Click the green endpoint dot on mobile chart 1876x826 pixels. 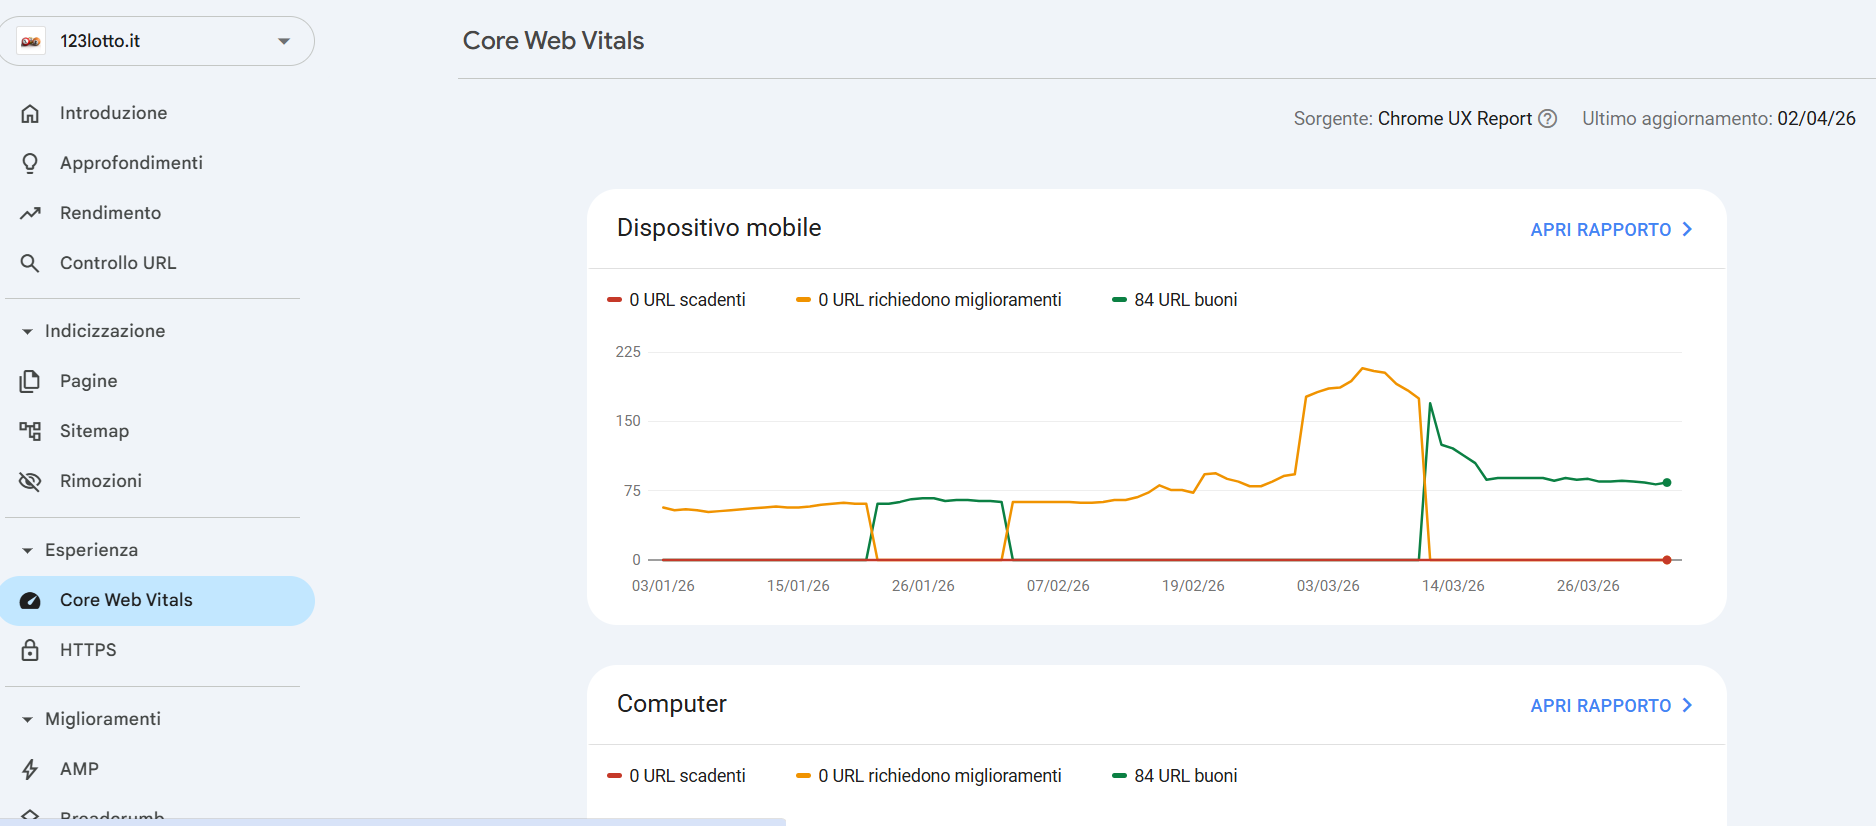(1667, 482)
